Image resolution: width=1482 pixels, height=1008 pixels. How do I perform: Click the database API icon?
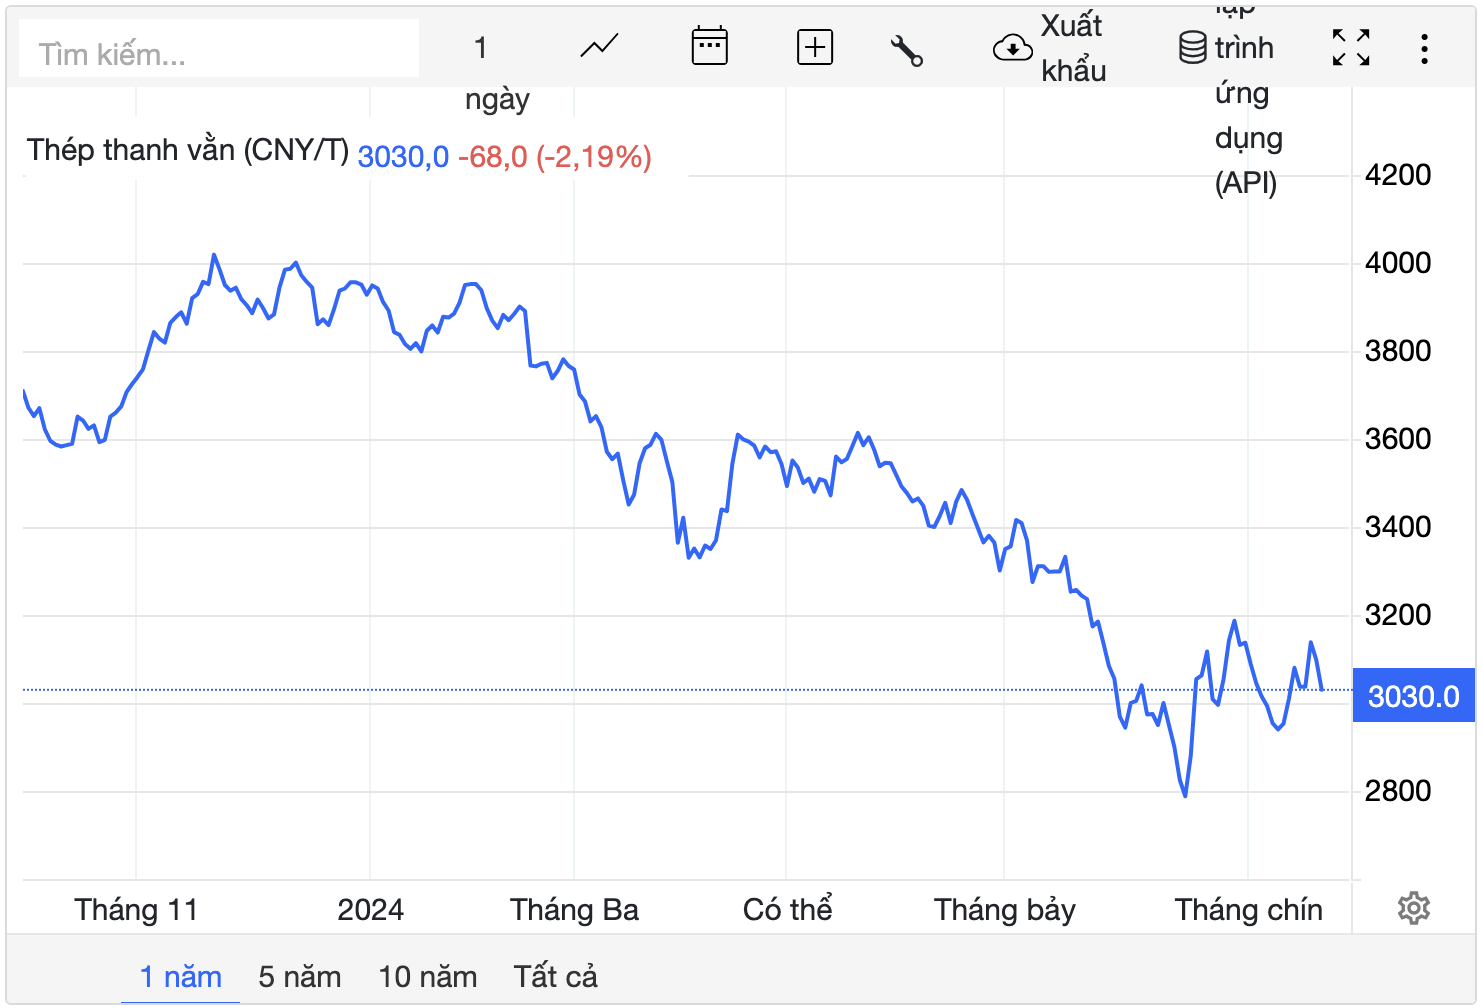pyautogui.click(x=1192, y=48)
